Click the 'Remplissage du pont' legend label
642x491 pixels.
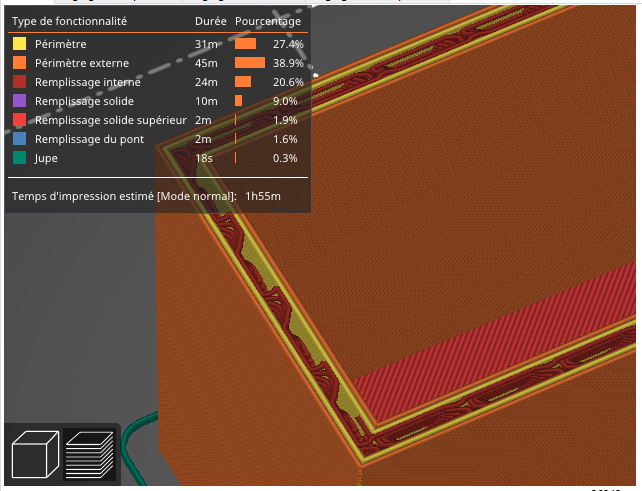tap(89, 139)
